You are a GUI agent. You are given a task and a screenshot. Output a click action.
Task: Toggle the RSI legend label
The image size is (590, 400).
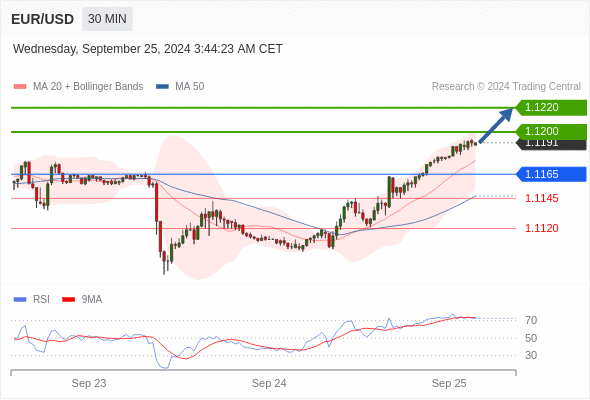pyautogui.click(x=41, y=300)
